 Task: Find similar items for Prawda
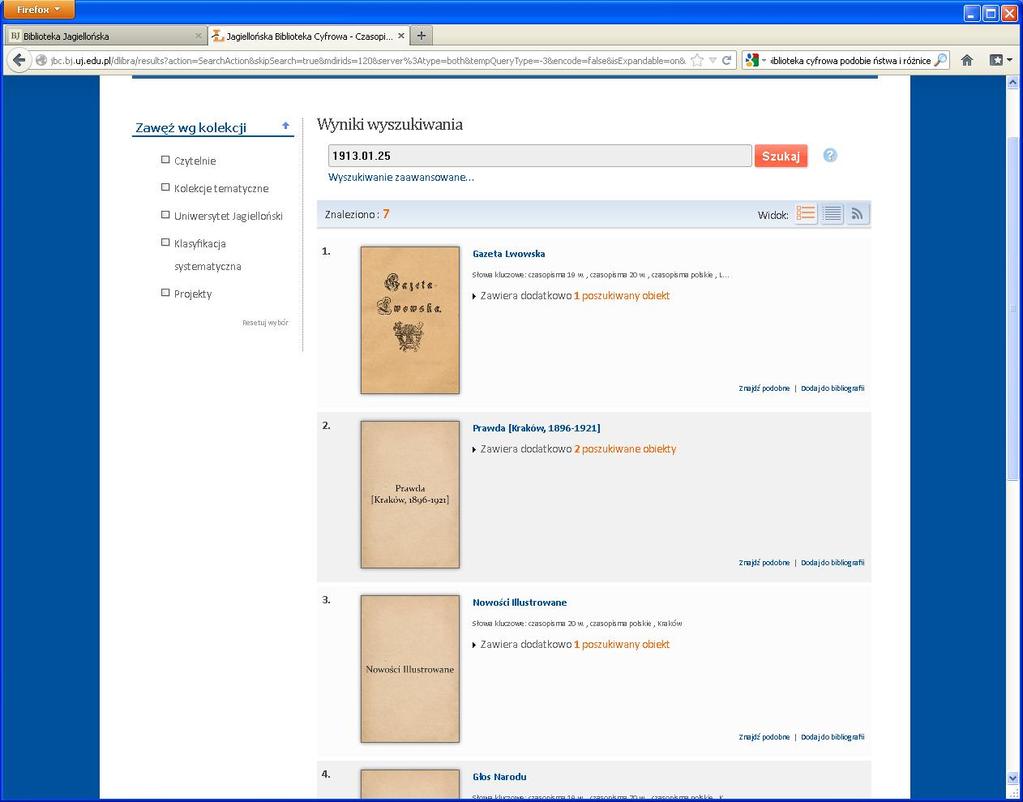coord(764,563)
